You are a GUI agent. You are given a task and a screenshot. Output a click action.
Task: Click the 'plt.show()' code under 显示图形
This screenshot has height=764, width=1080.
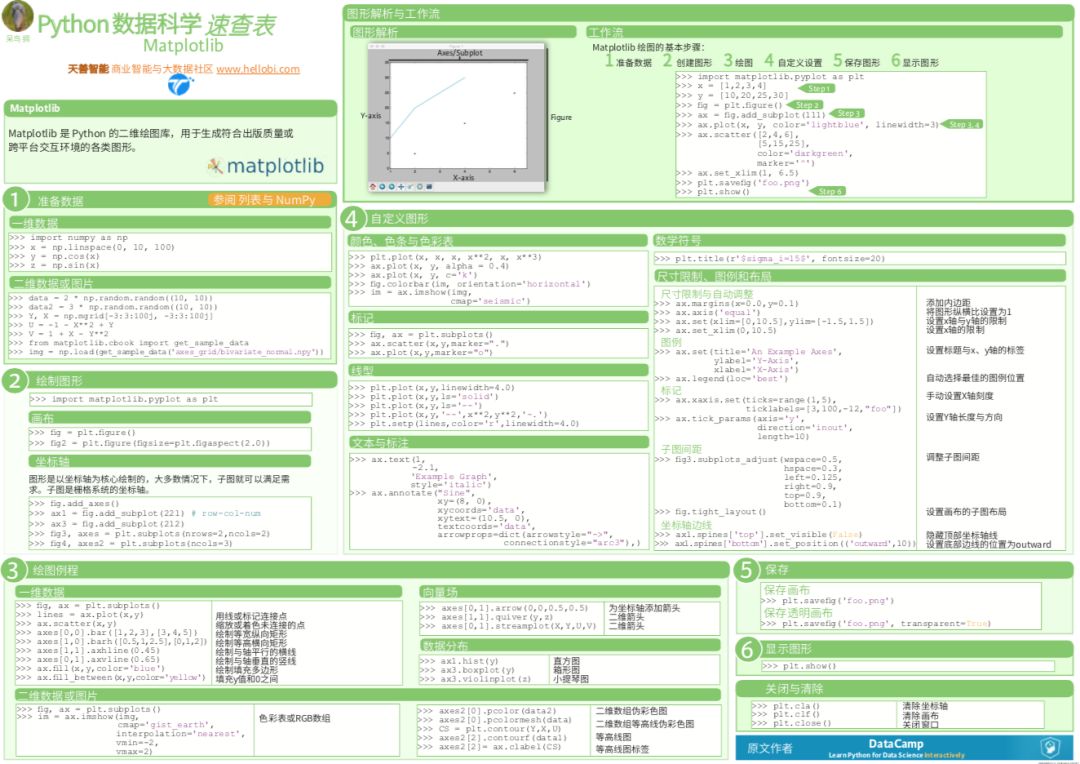(809, 666)
